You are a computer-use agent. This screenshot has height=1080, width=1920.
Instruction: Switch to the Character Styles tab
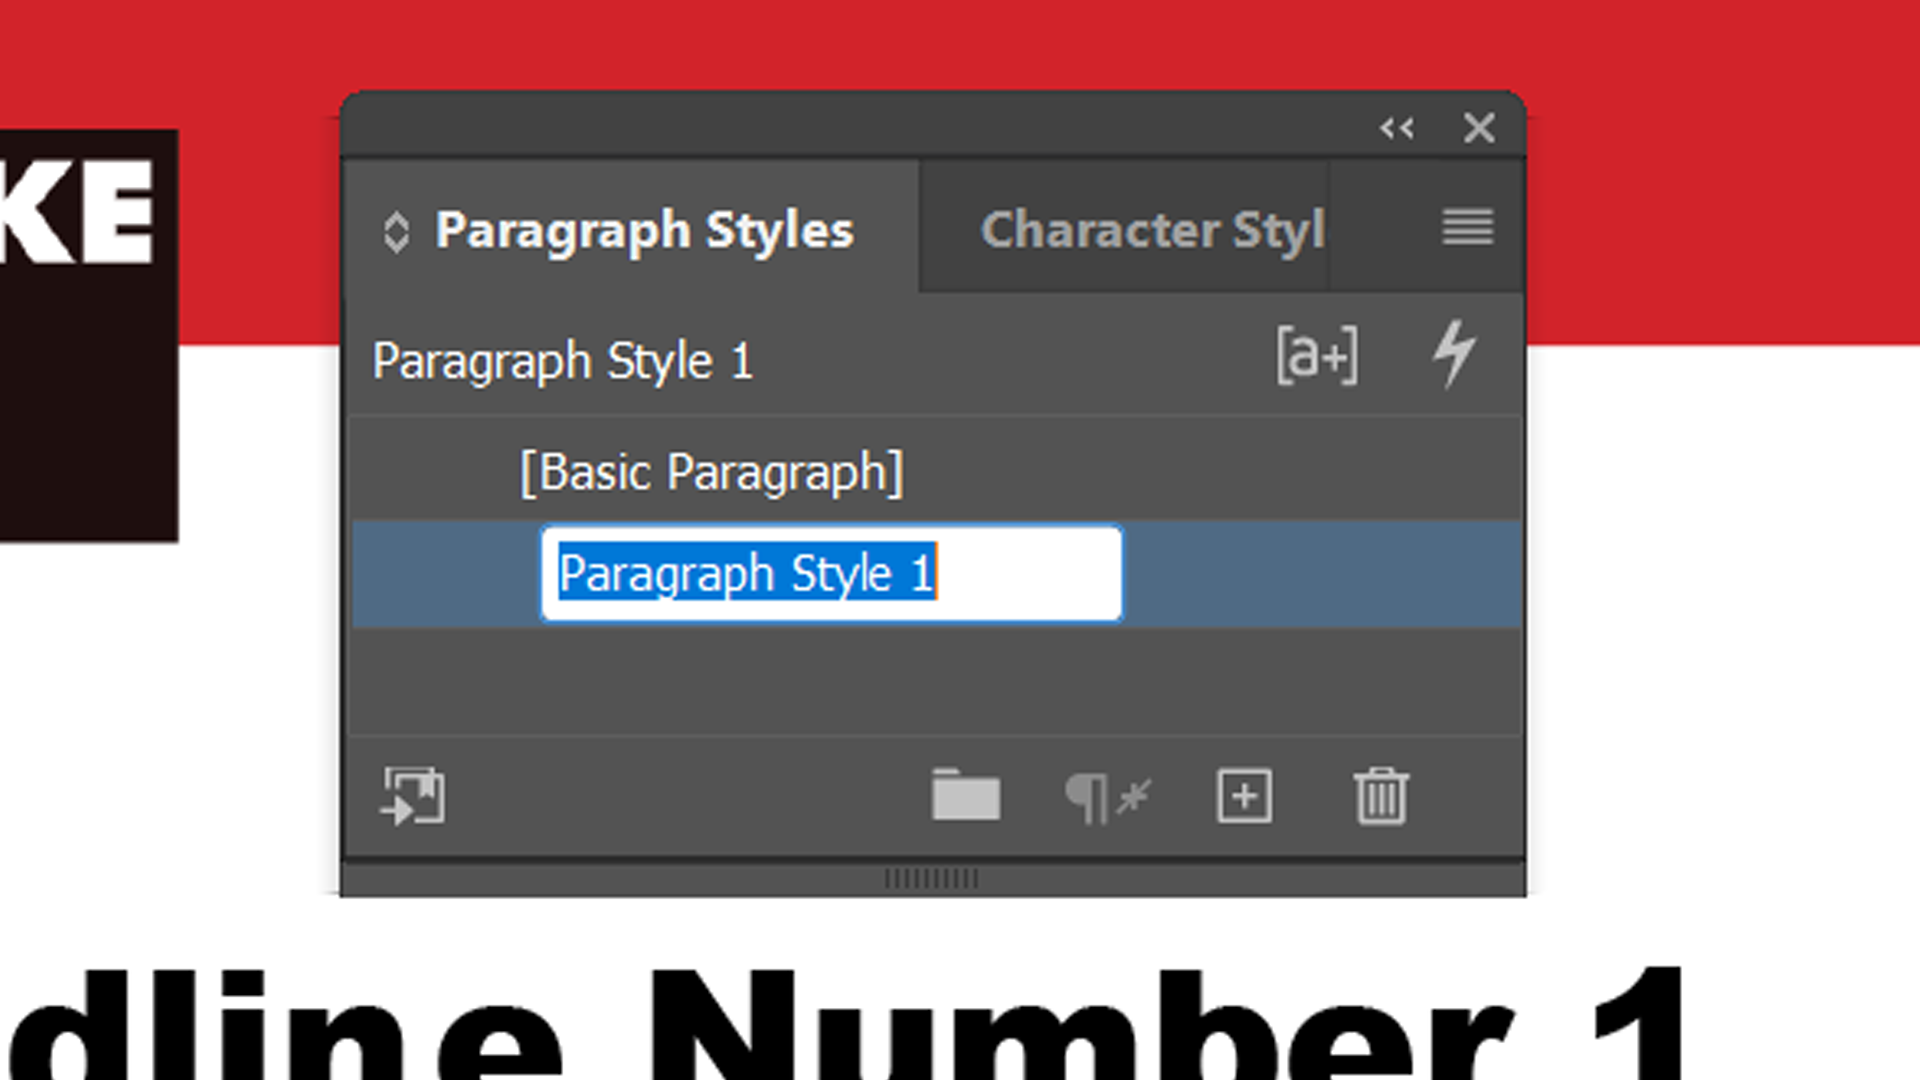tap(1152, 230)
